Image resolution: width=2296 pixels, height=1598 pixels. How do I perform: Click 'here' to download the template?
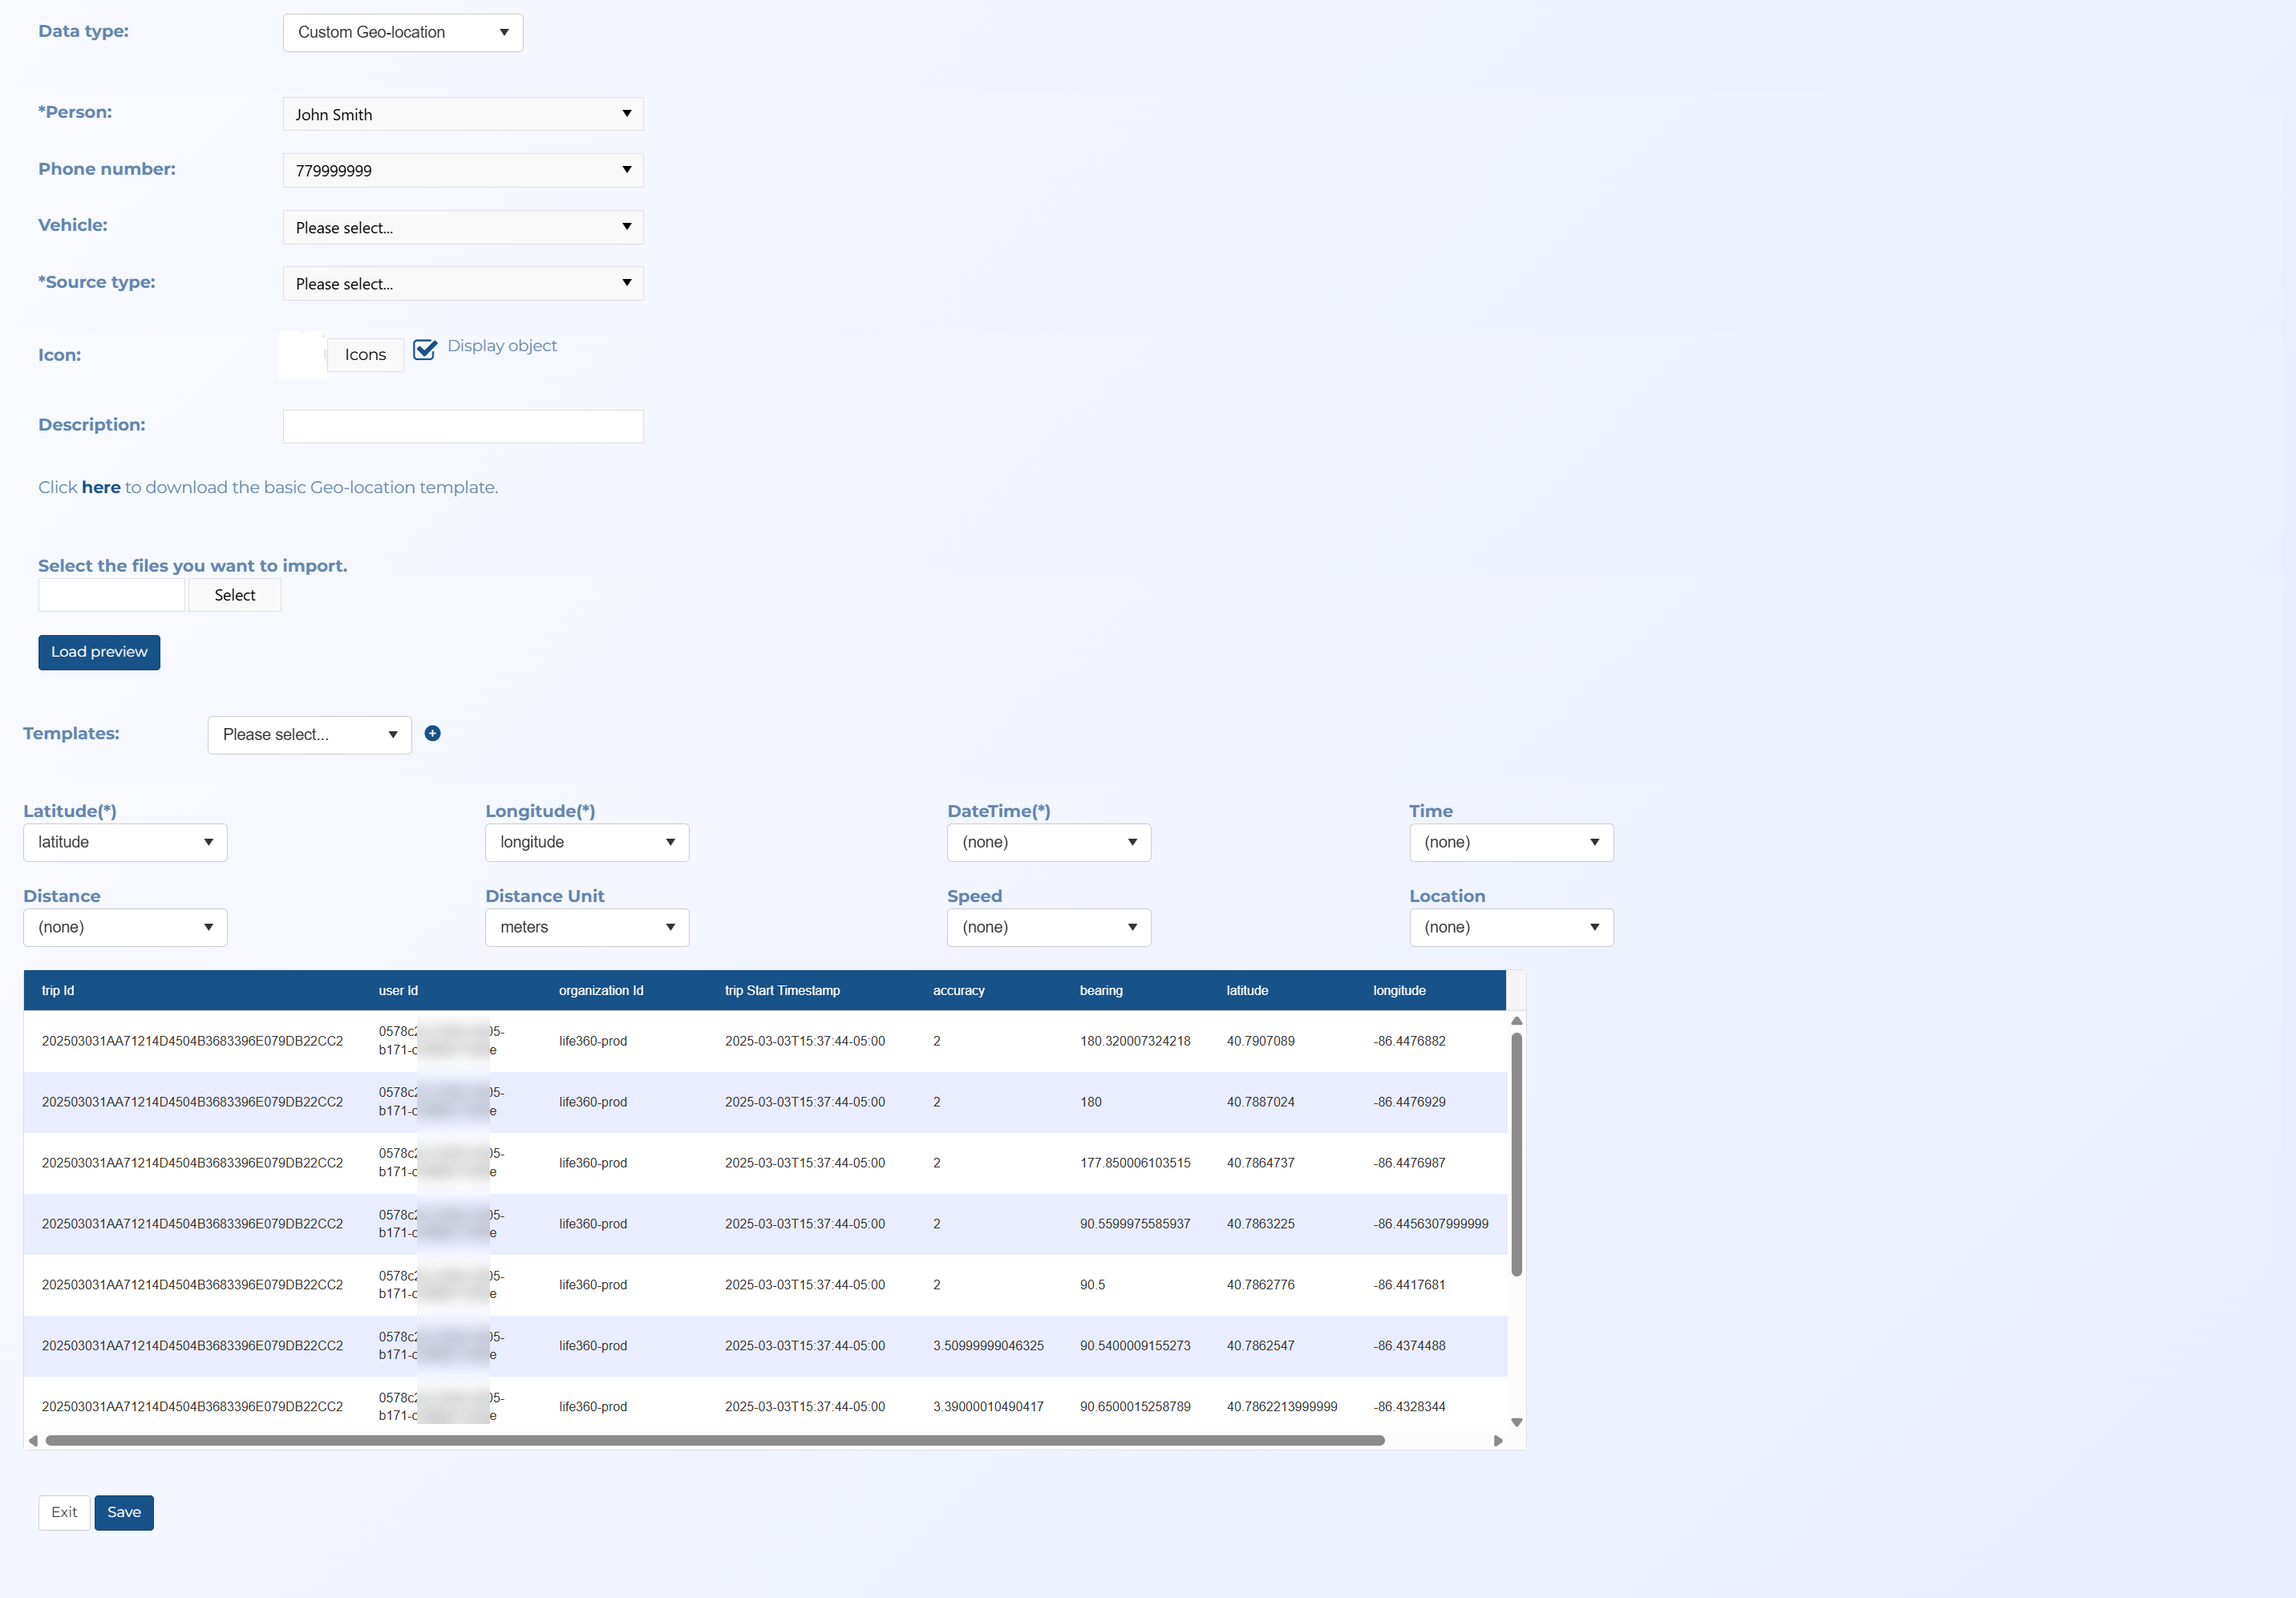(x=100, y=487)
